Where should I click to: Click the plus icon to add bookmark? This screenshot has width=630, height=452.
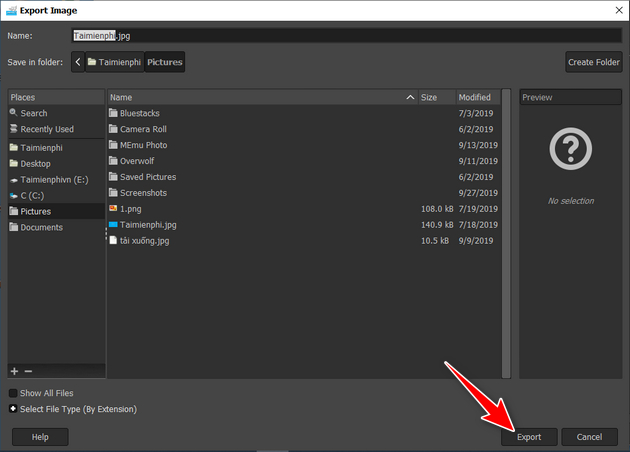coord(14,371)
